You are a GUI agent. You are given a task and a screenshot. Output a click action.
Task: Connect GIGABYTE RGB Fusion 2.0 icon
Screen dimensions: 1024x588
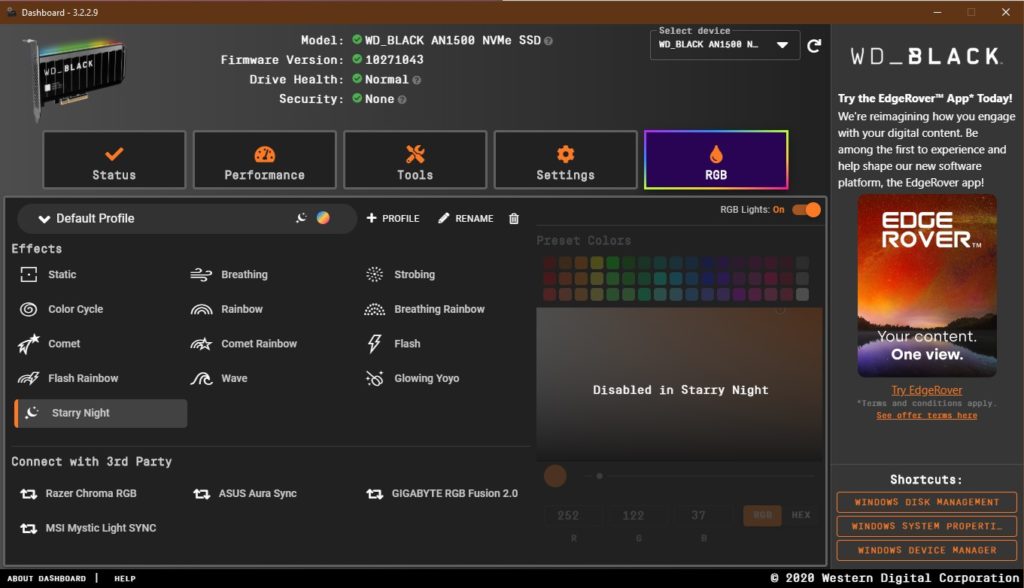pos(374,494)
